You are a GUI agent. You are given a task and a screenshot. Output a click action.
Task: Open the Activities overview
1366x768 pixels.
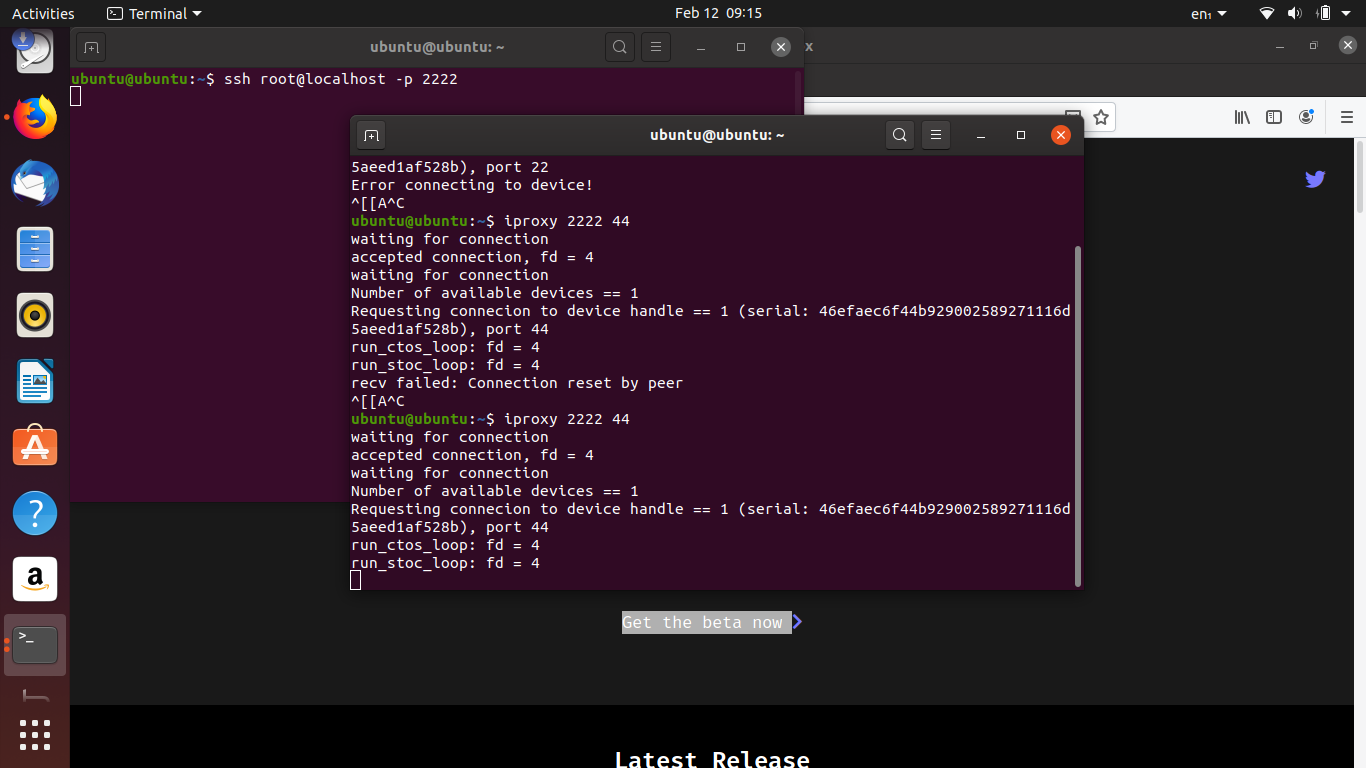[43, 13]
